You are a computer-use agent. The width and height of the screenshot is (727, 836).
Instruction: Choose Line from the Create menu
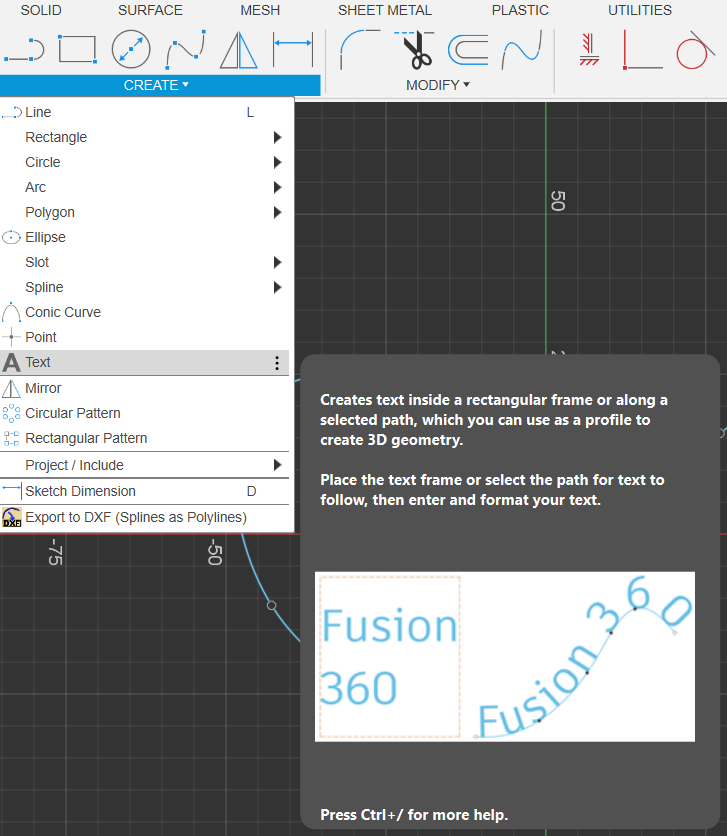click(x=144, y=112)
